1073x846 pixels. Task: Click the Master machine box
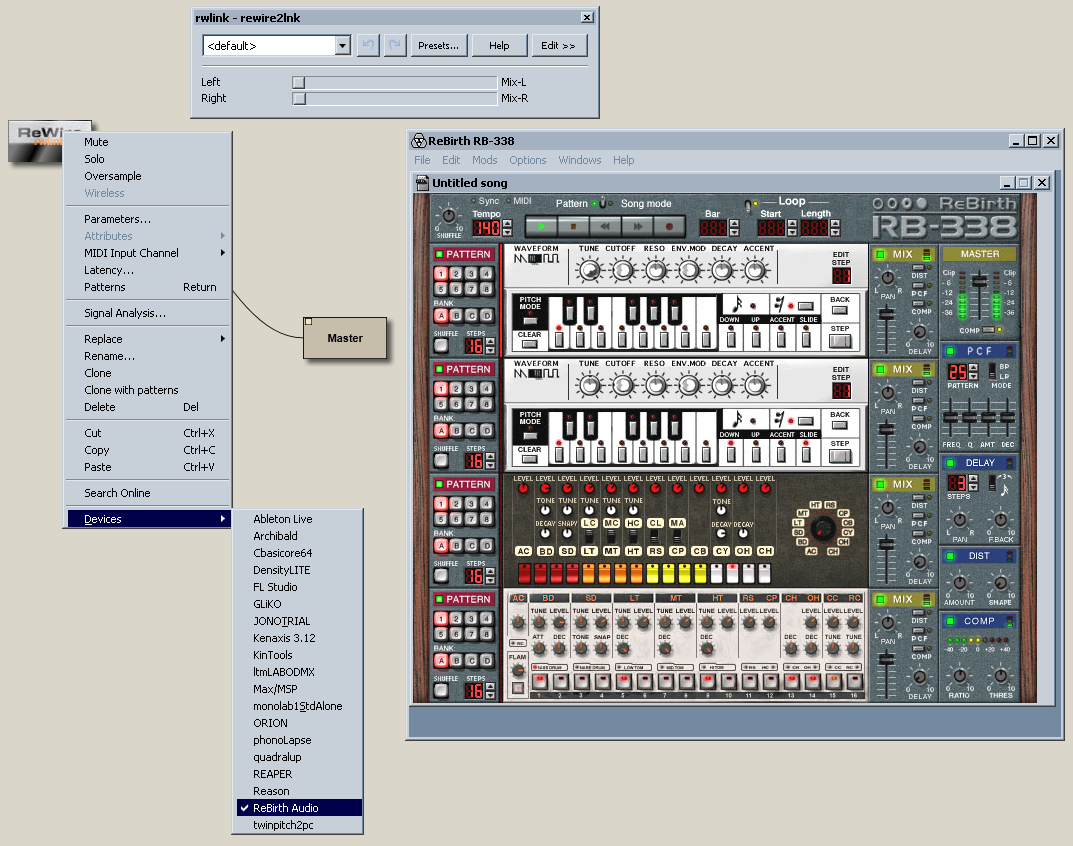pyautogui.click(x=345, y=338)
